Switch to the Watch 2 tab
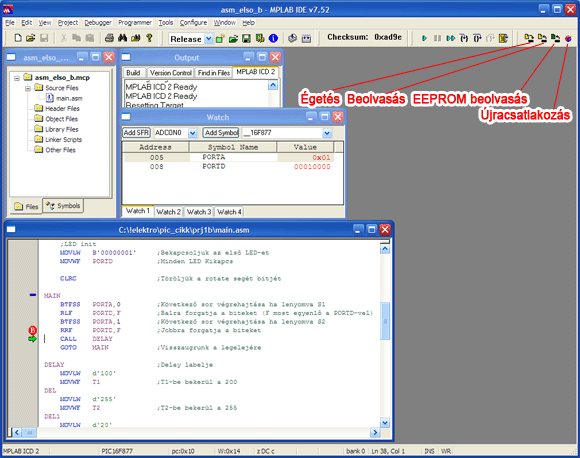580x458 pixels. (168, 212)
